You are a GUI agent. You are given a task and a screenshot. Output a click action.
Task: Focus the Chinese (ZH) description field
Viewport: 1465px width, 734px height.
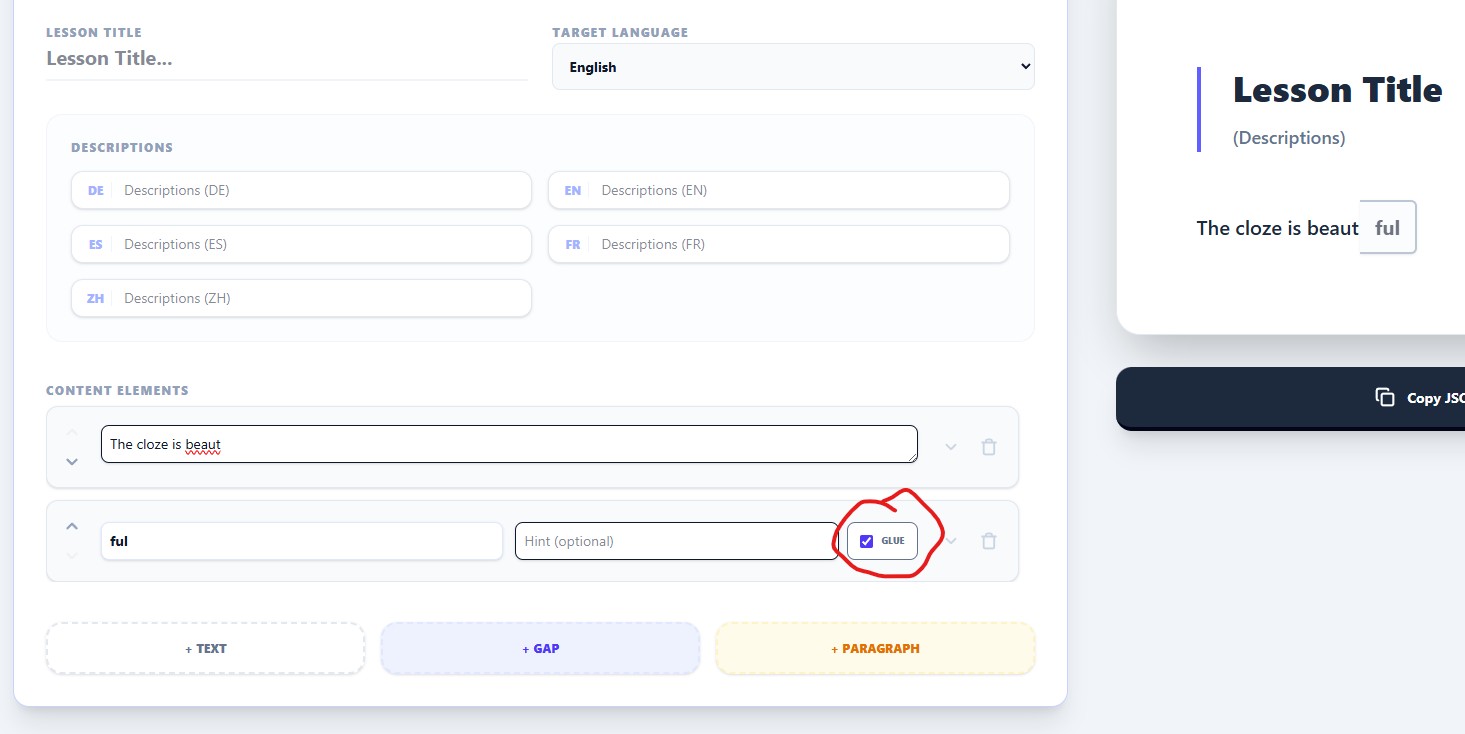322,298
